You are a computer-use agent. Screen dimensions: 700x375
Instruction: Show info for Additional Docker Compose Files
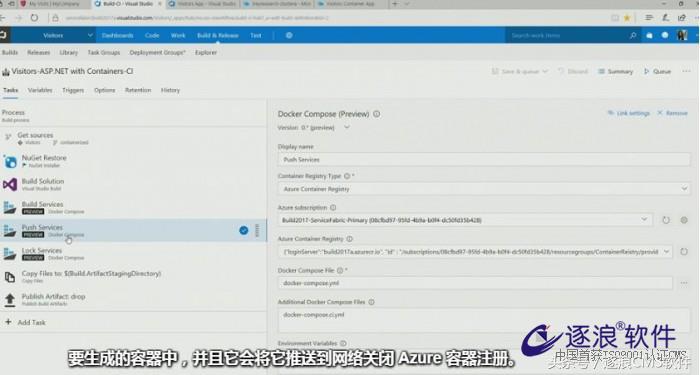(371, 302)
